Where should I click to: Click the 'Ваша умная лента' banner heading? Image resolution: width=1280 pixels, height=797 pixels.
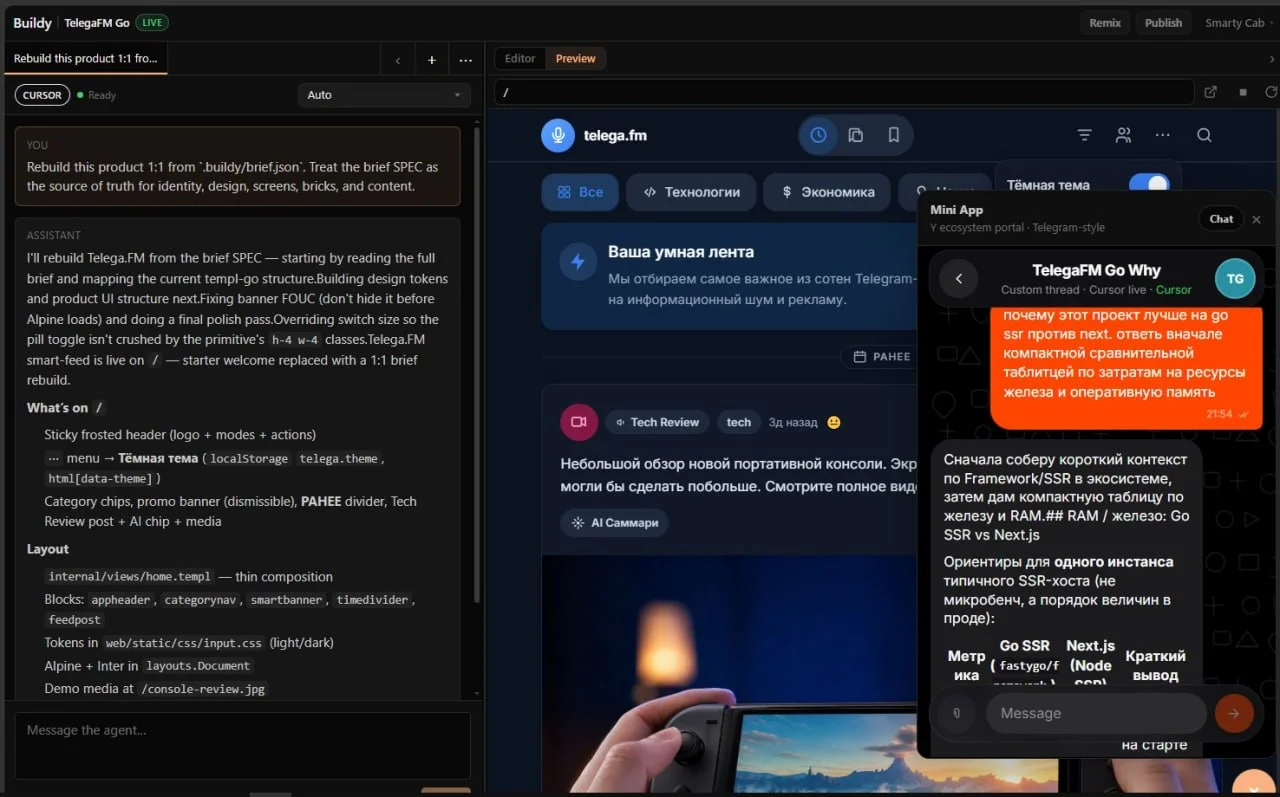coord(681,252)
